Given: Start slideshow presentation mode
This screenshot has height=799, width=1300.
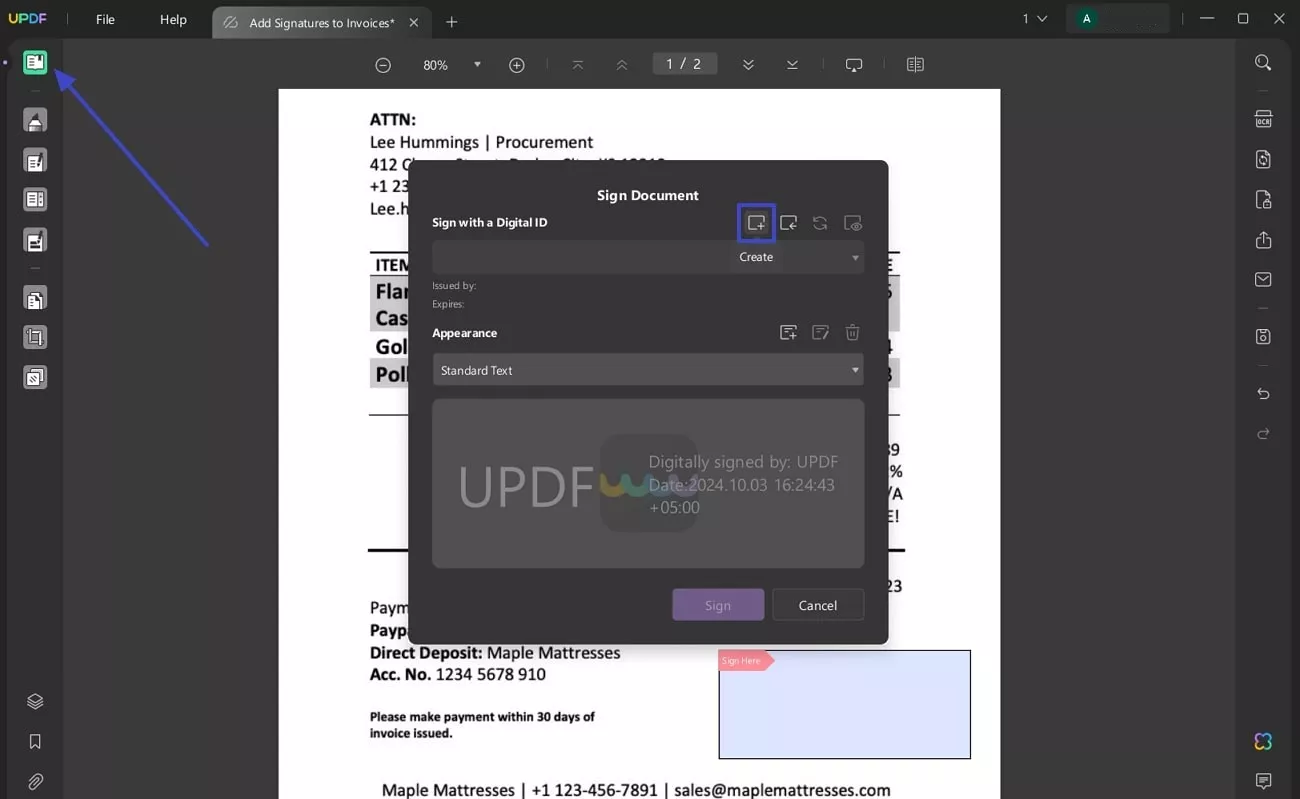Looking at the screenshot, I should 854,65.
